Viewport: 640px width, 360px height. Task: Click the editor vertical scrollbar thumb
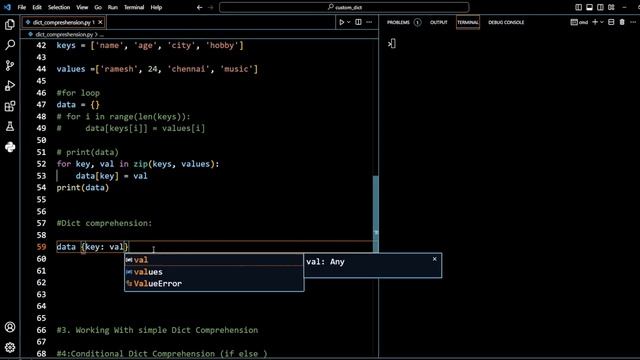(x=376, y=214)
